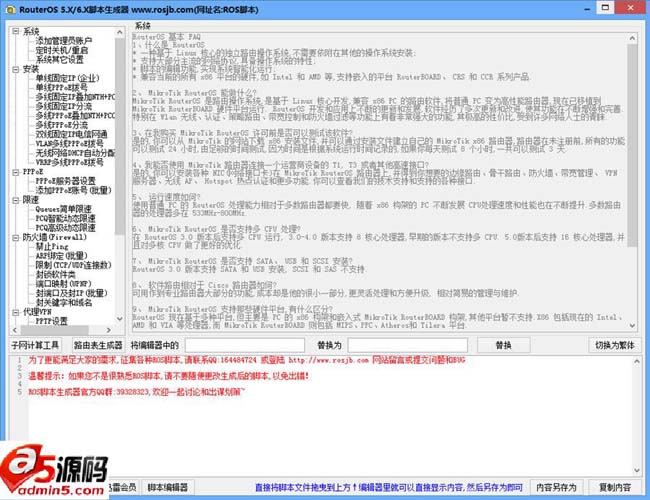Viewport: 650px width, 500px height.
Task: Collapse the PPPoE tree node
Action: pyautogui.click(x=16, y=172)
